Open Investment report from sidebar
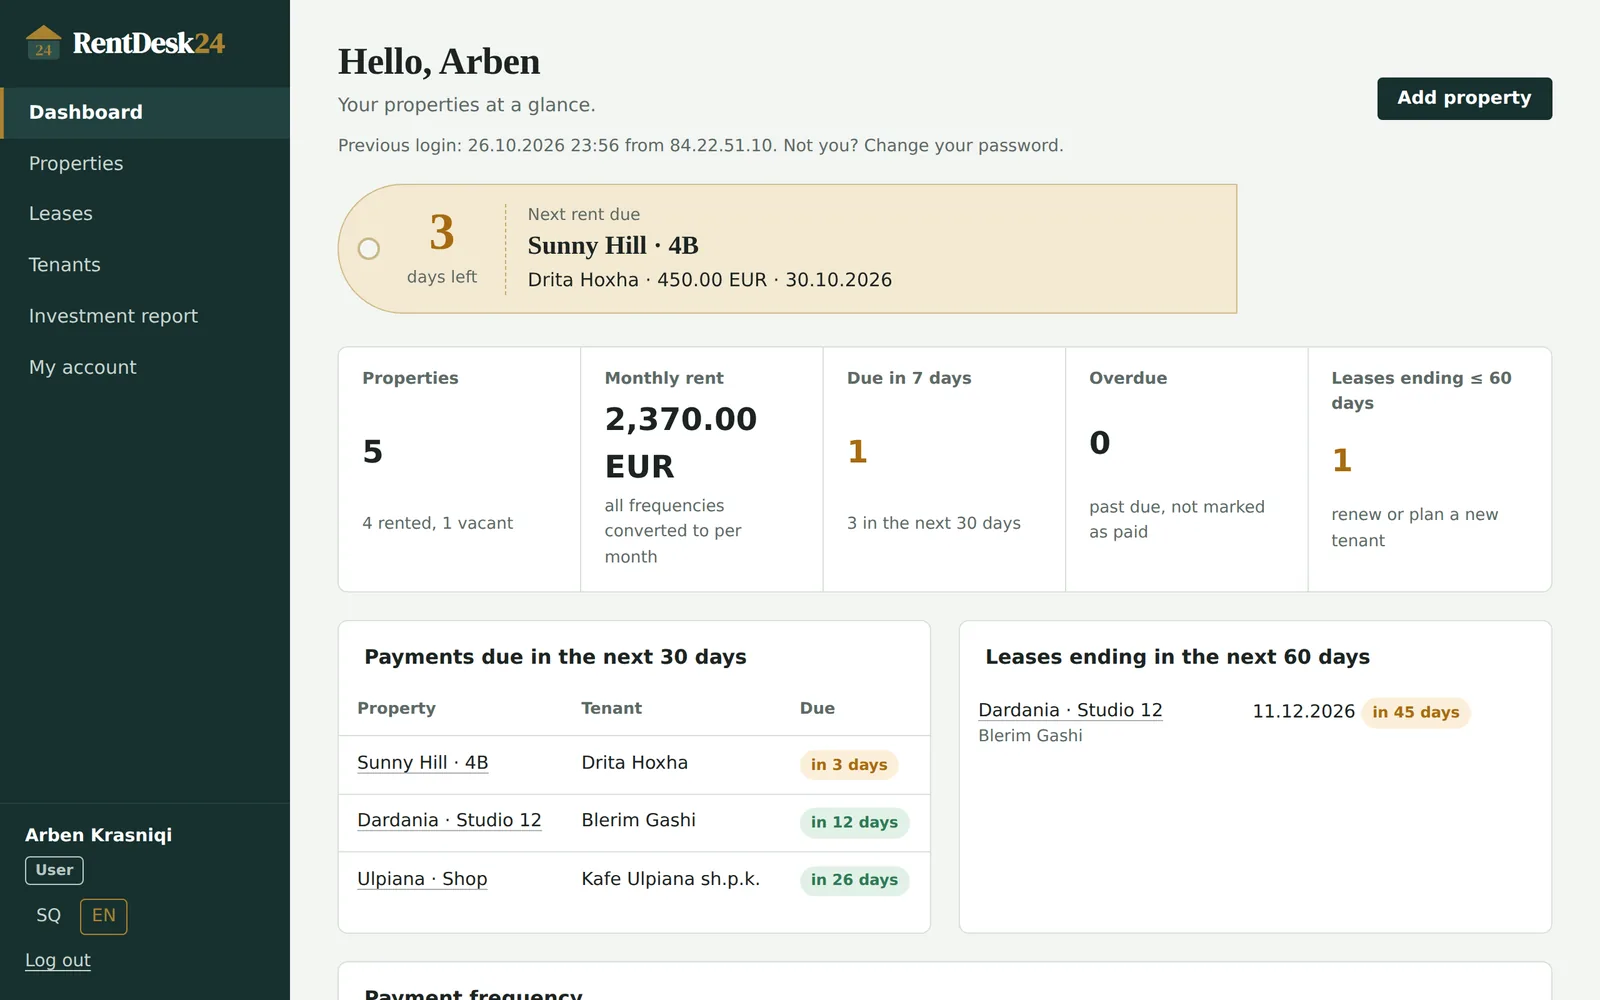 [145, 316]
